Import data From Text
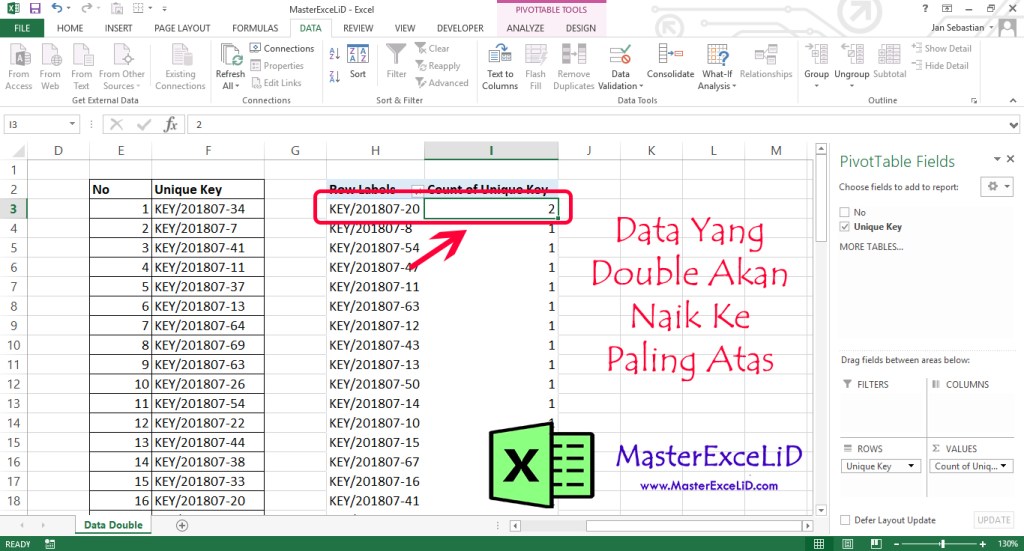 82,67
